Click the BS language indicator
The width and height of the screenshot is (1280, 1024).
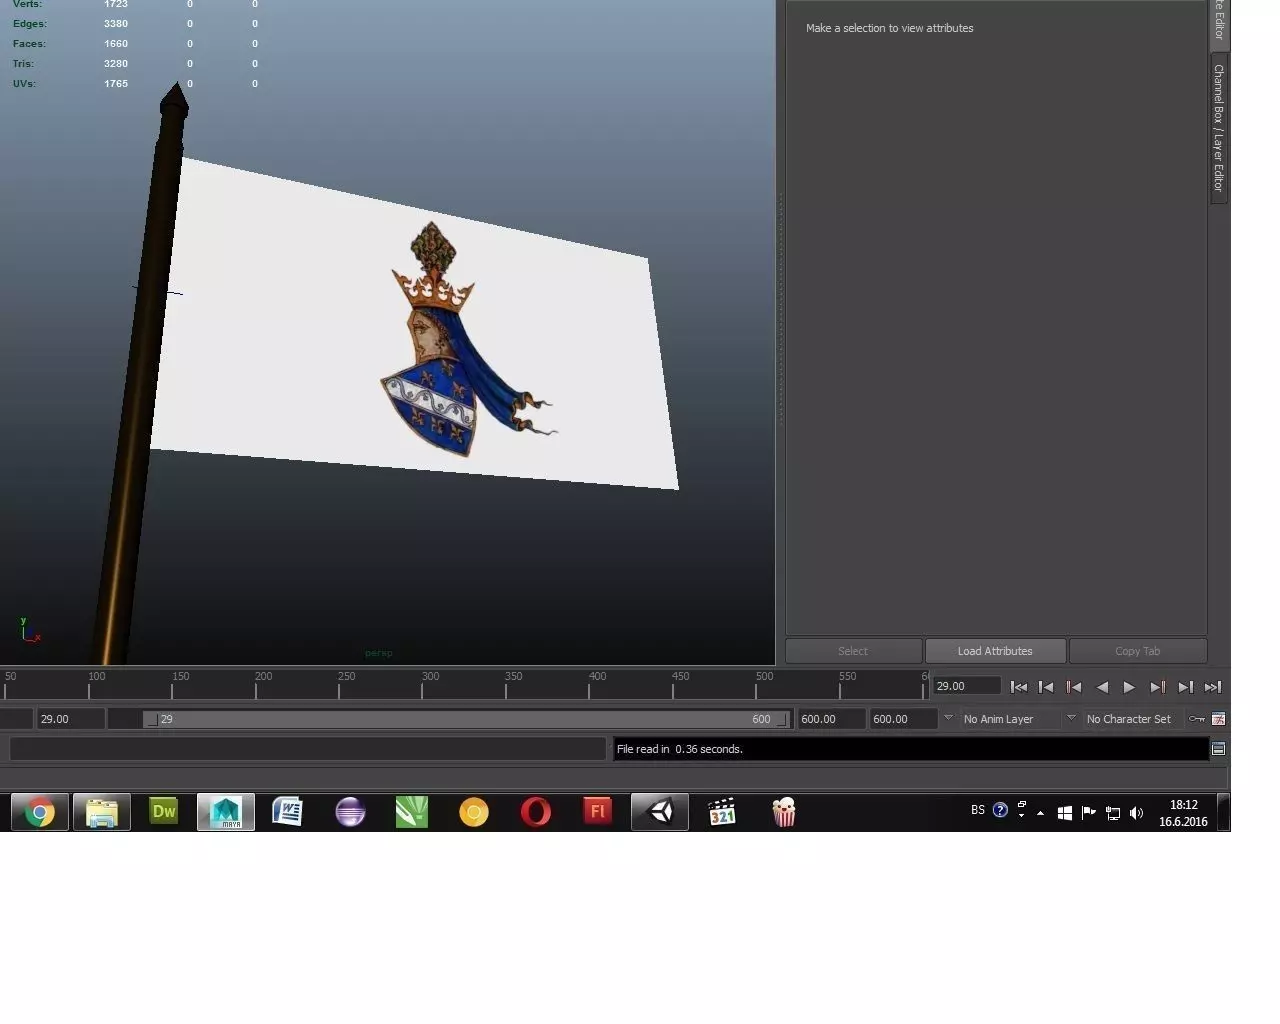(x=978, y=810)
